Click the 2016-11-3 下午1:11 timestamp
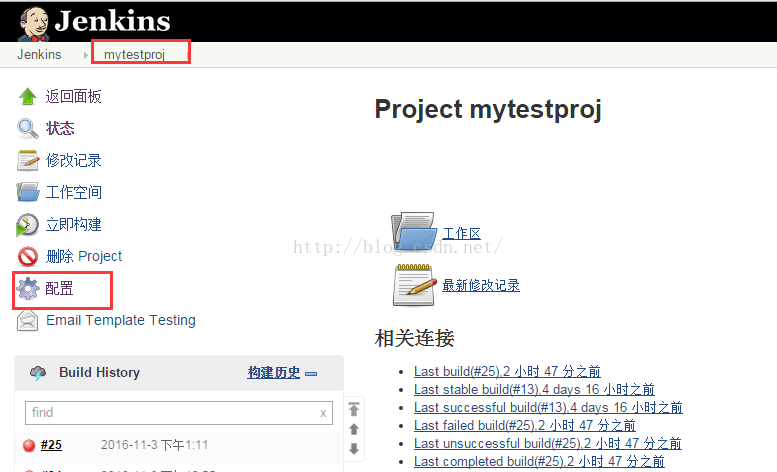The width and height of the screenshot is (777, 472). 155,445
